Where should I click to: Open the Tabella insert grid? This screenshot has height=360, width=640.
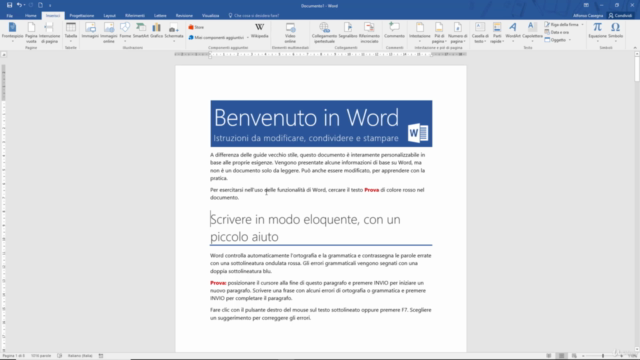(71, 32)
